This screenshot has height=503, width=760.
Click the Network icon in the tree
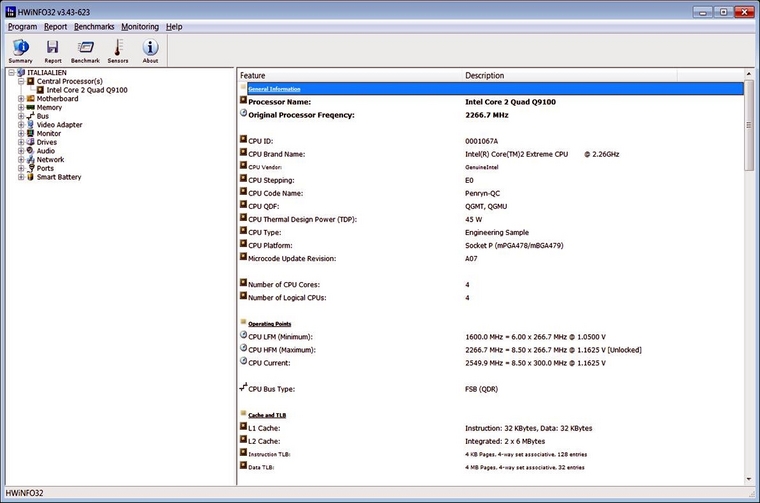(31, 160)
